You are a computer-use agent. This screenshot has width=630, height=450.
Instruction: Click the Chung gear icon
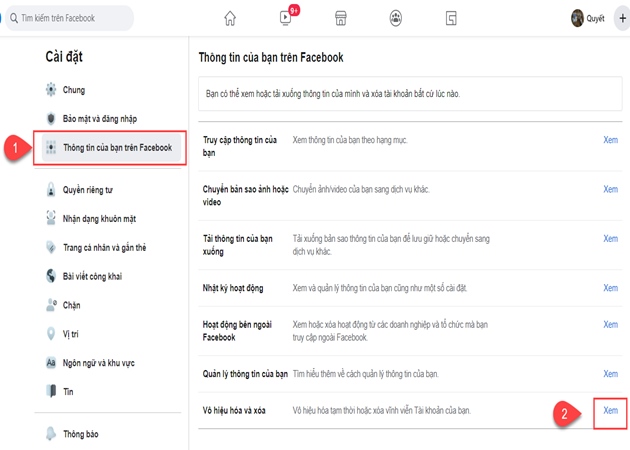click(51, 90)
